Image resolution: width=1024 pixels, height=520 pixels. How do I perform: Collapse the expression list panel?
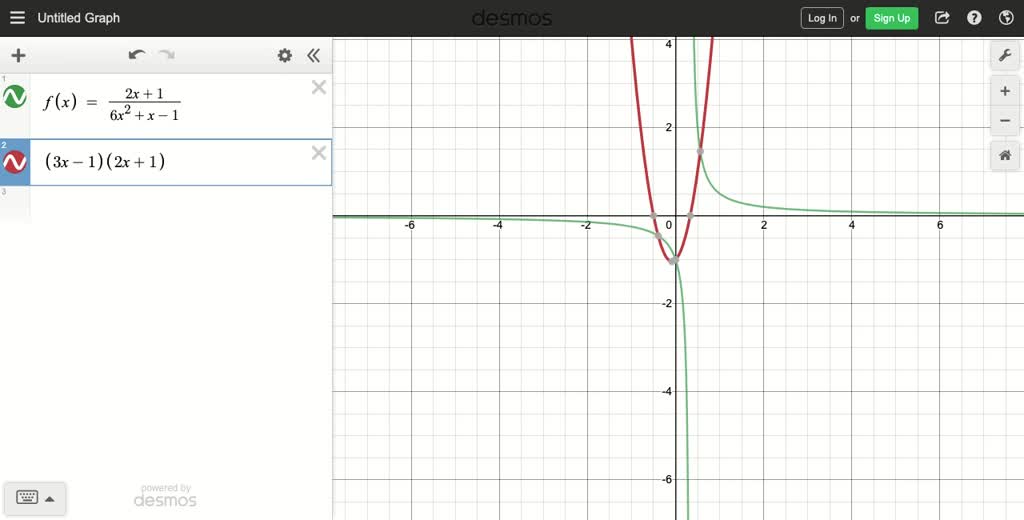tap(314, 56)
